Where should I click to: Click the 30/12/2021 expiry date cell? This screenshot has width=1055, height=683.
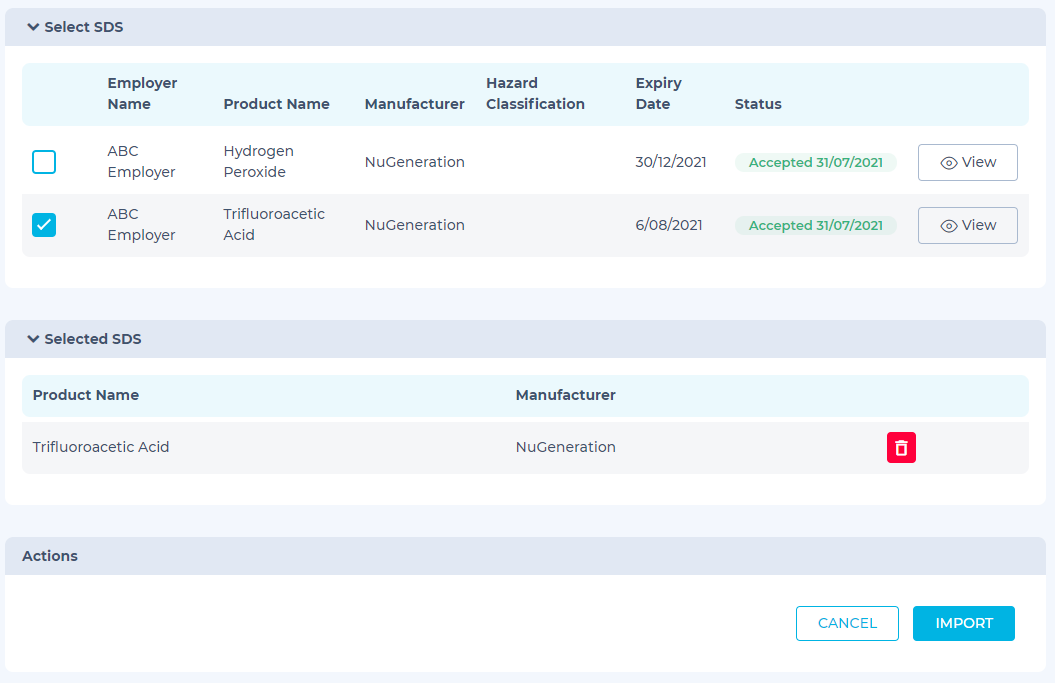tap(670, 162)
